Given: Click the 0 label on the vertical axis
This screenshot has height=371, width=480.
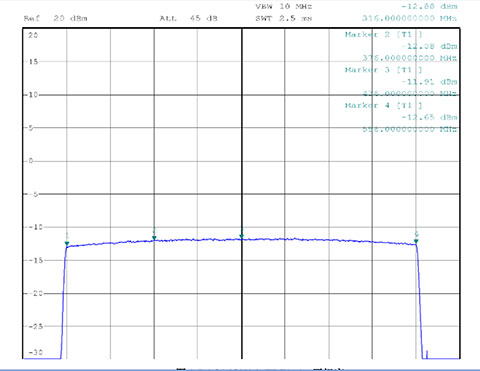Looking at the screenshot, I should [31, 161].
